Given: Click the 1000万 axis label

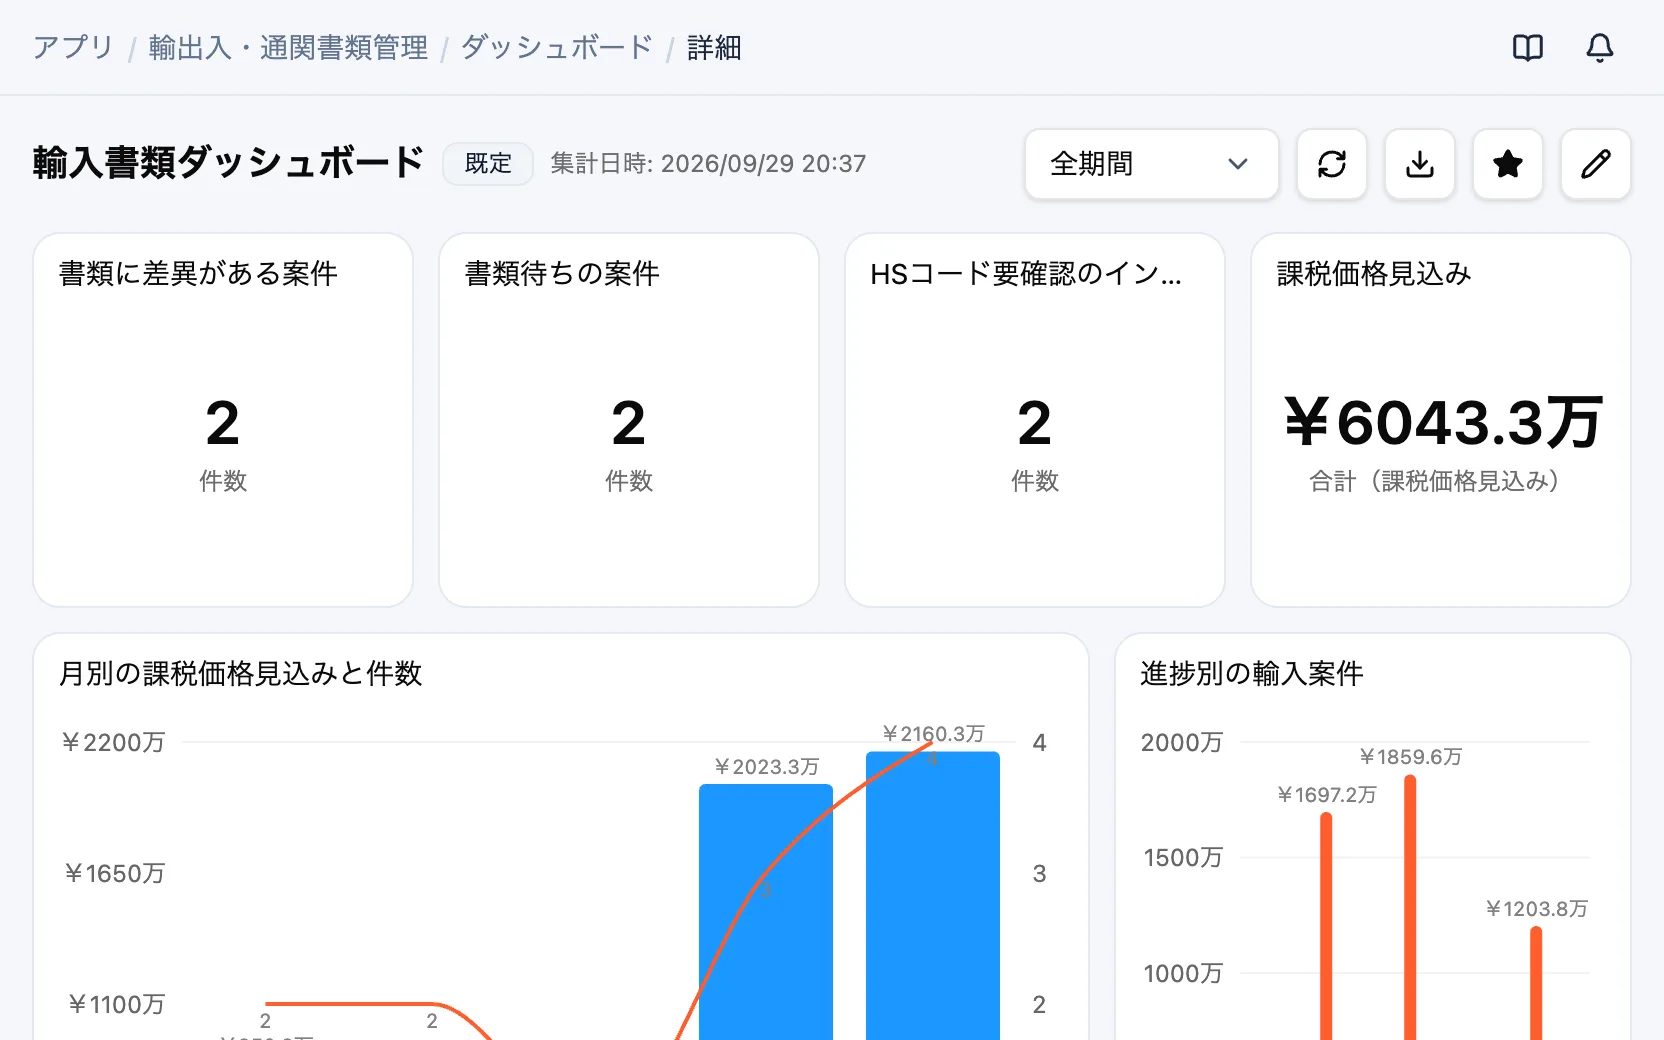Looking at the screenshot, I should point(1183,973).
